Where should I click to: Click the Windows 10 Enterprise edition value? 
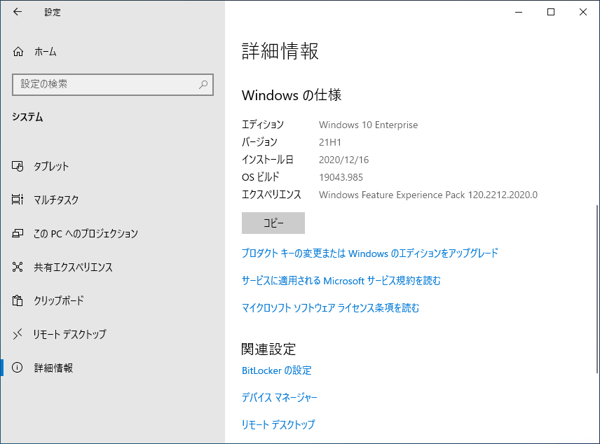point(368,125)
